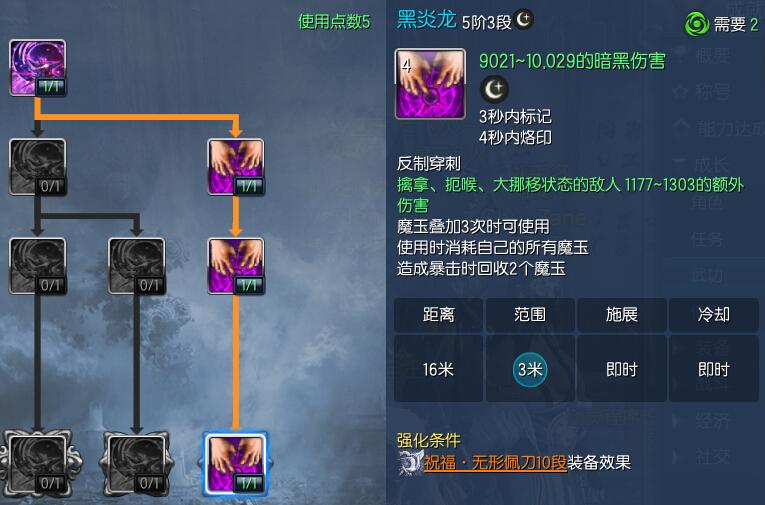
Task: Click the moon icon beside 5阶3段
Action: click(x=524, y=20)
